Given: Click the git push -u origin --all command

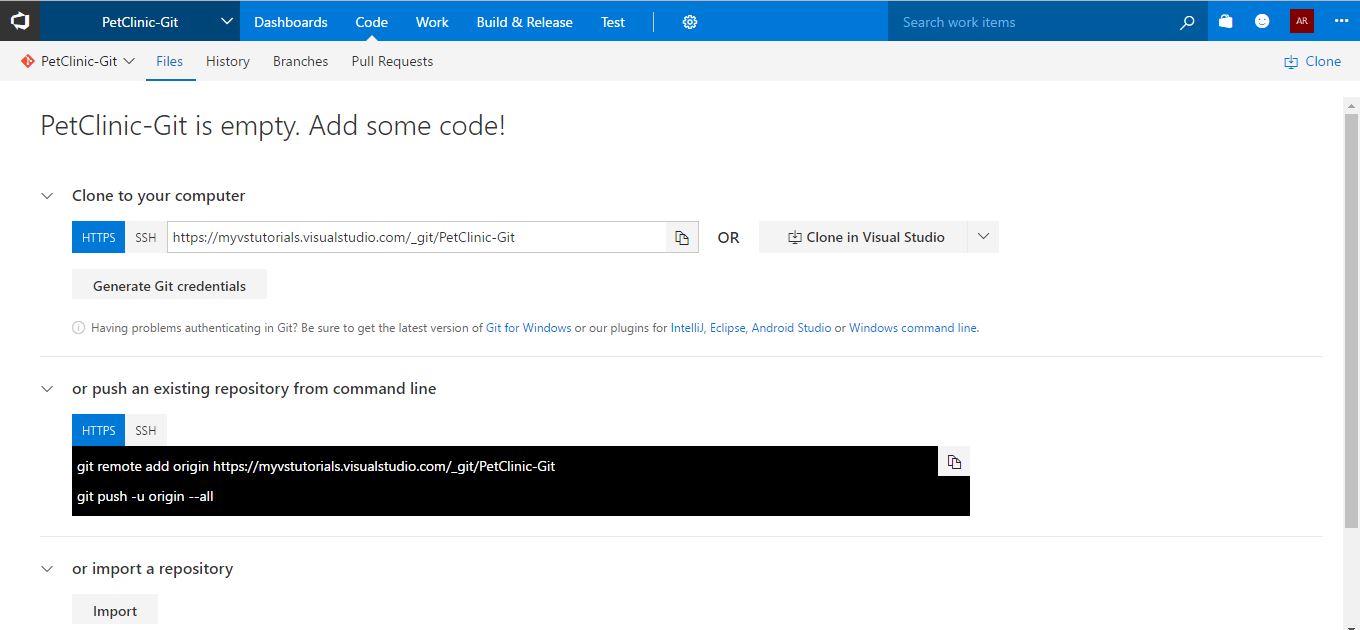Looking at the screenshot, I should [x=145, y=496].
